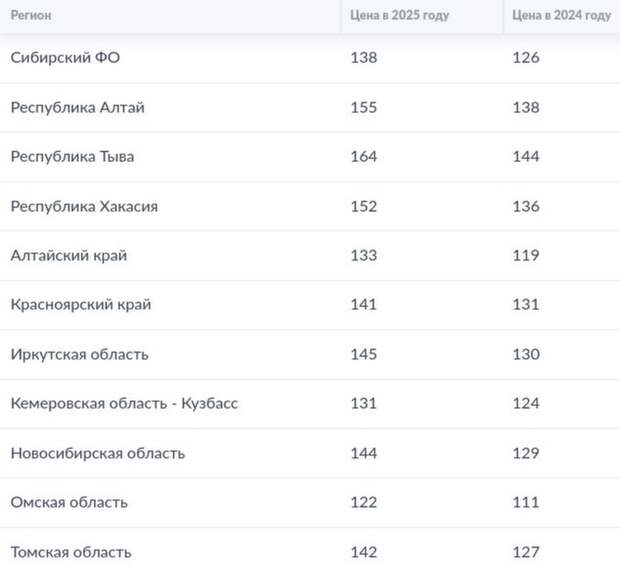Click the Цена в 2024 году header

tap(561, 15)
